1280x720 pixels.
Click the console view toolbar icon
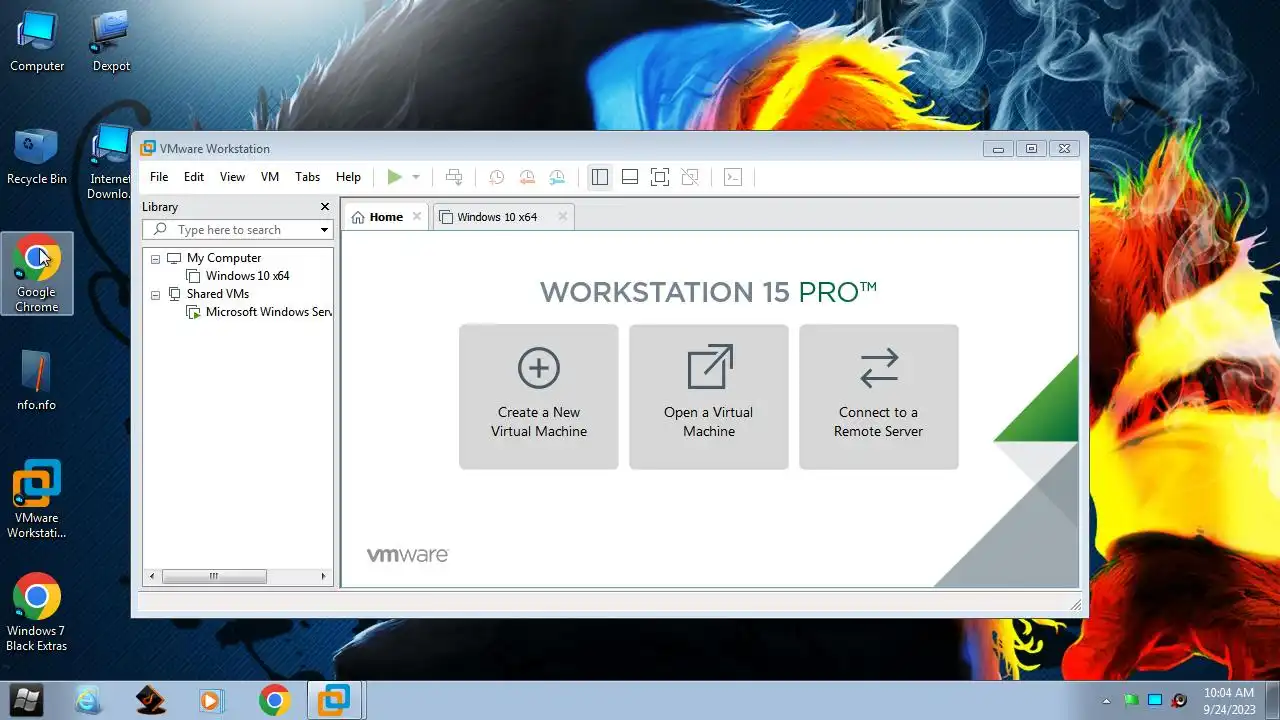point(733,177)
